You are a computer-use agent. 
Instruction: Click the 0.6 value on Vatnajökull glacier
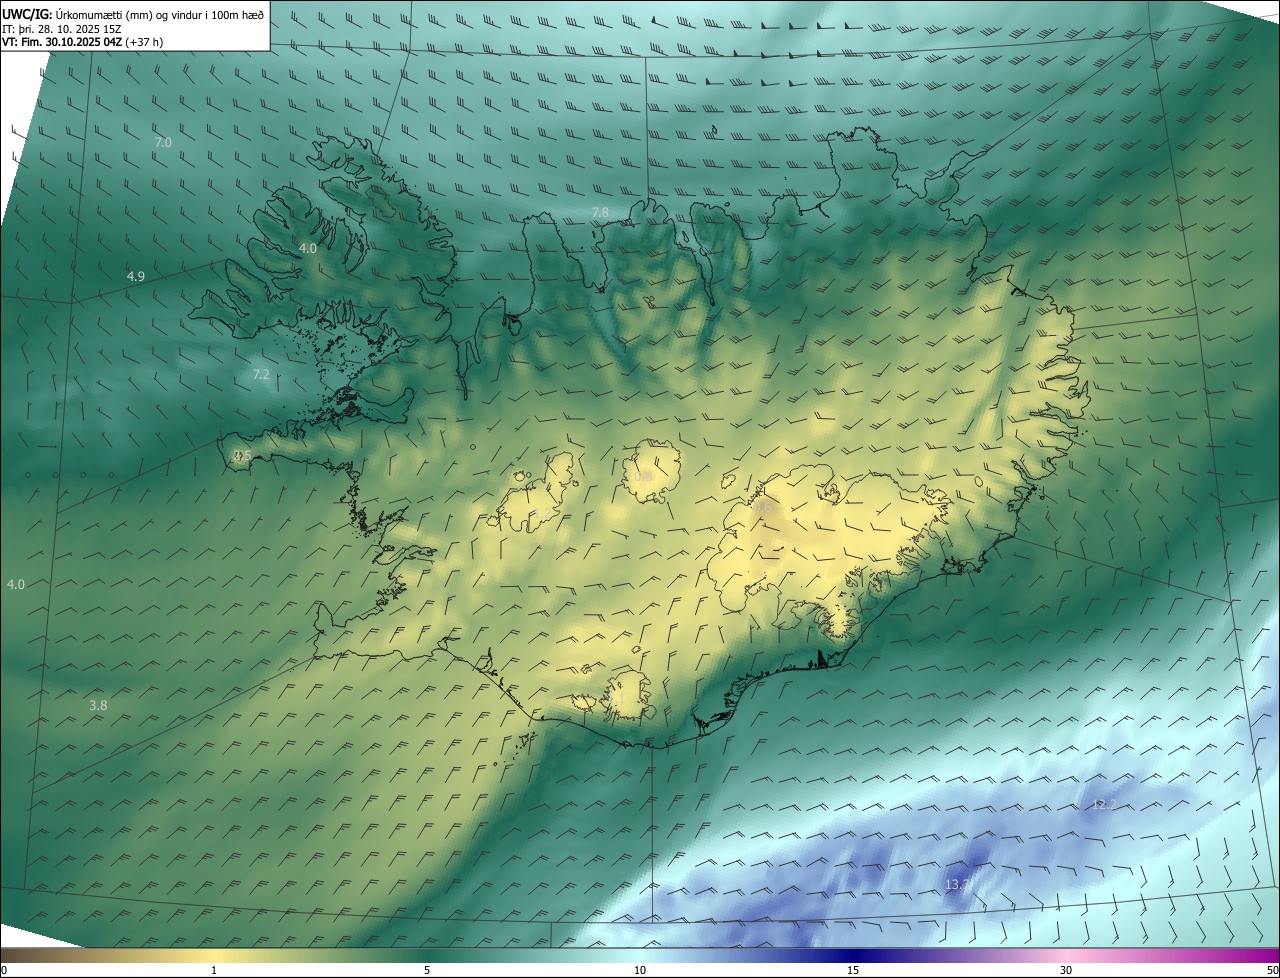click(x=762, y=508)
